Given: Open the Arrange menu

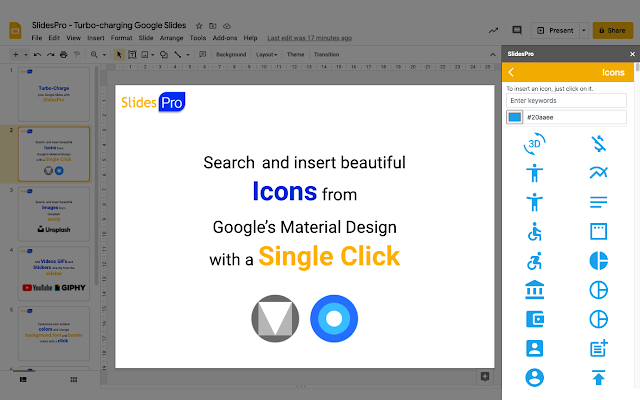Looking at the screenshot, I should (171, 38).
